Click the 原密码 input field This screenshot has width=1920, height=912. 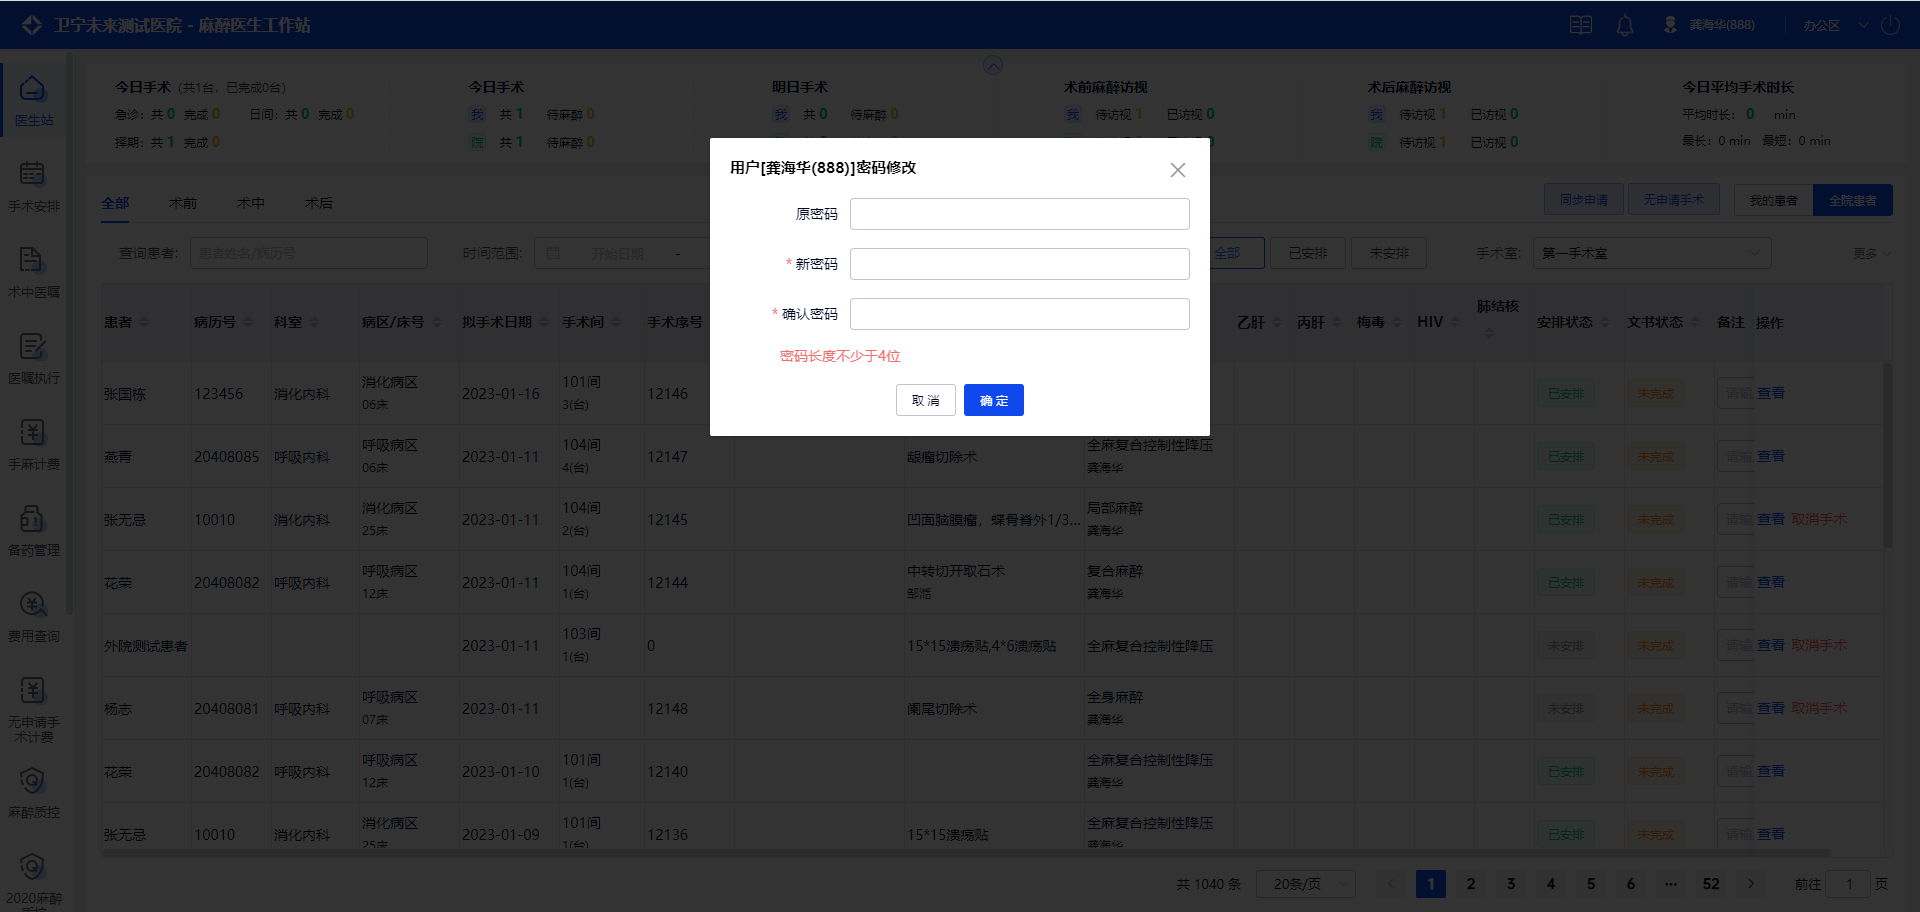[1019, 214]
